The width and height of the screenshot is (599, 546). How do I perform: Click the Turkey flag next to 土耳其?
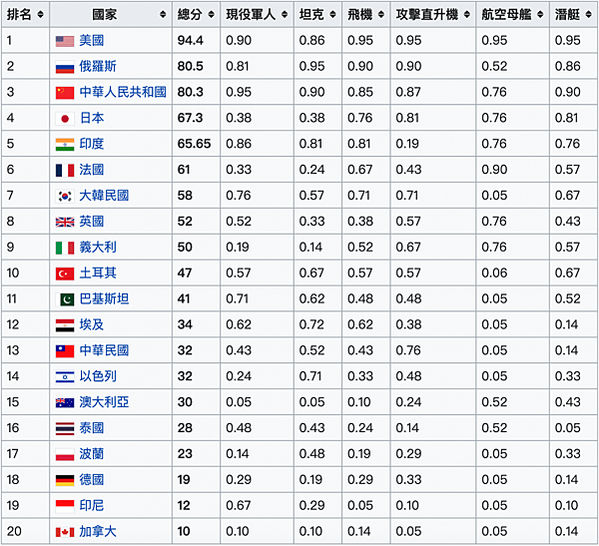[65, 274]
